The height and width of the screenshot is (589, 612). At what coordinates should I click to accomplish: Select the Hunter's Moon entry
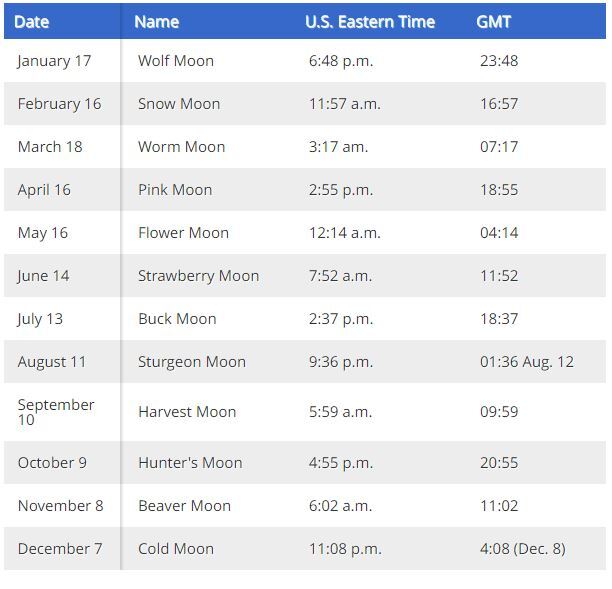click(x=190, y=463)
